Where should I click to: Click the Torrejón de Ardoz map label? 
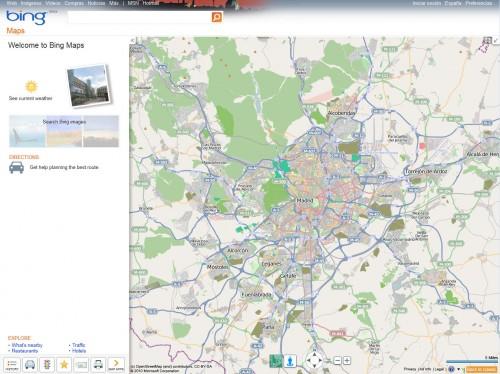click(x=426, y=171)
